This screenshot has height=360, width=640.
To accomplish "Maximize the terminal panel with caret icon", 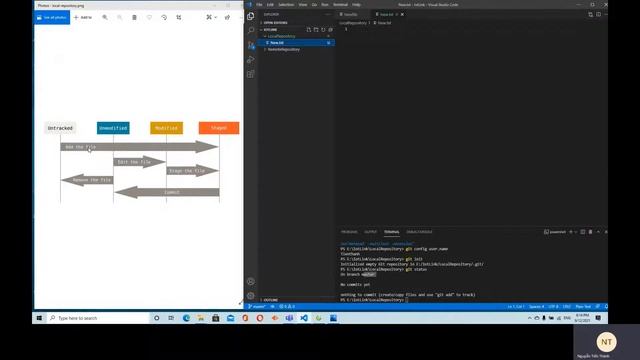I will point(598,232).
